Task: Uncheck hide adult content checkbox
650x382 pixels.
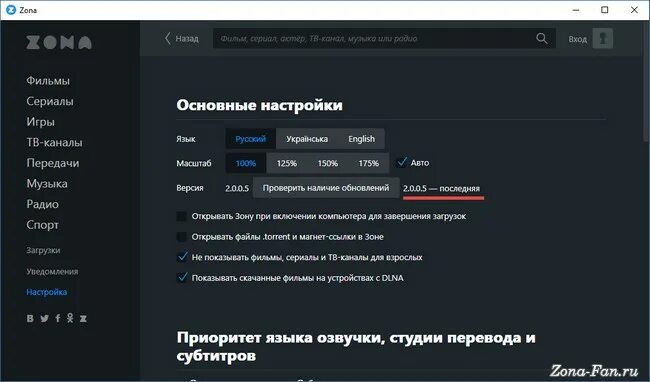Action: tap(182, 257)
